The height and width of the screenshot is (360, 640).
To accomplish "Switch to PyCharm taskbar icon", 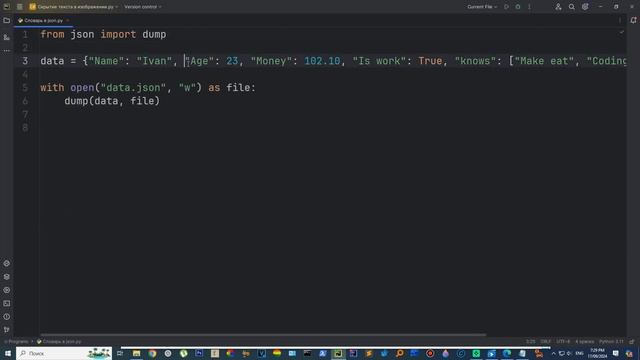I will click(x=338, y=353).
